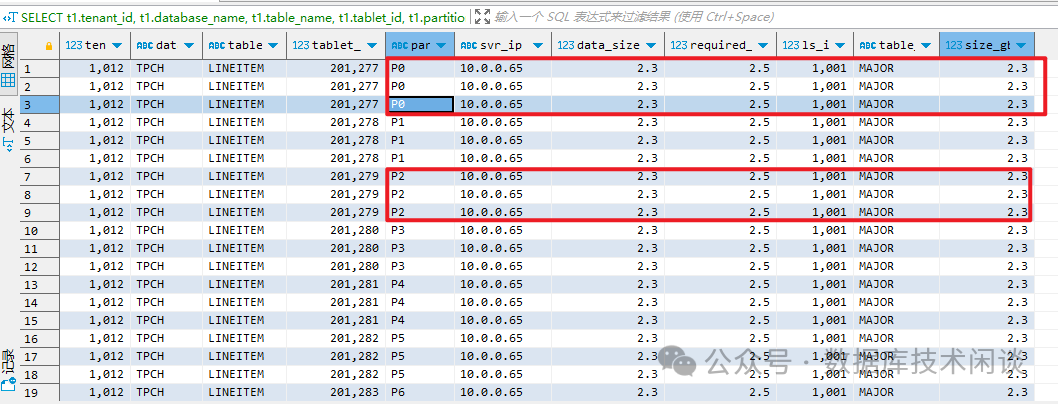The image size is (1058, 404).
Task: Click the LINEITEM cell in row 9
Action: 245,212
